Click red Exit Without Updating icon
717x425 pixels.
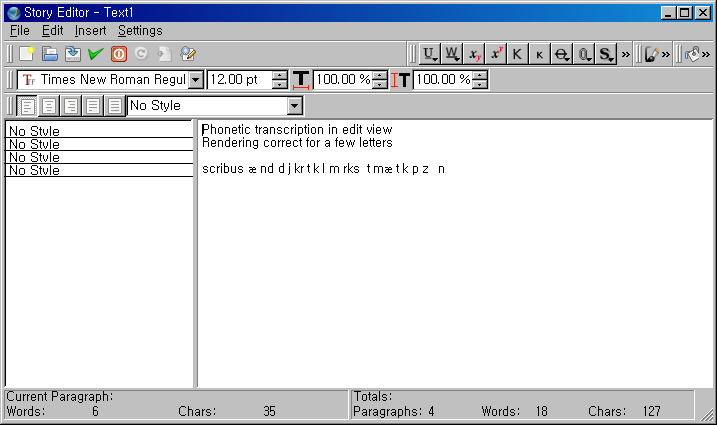click(119, 54)
